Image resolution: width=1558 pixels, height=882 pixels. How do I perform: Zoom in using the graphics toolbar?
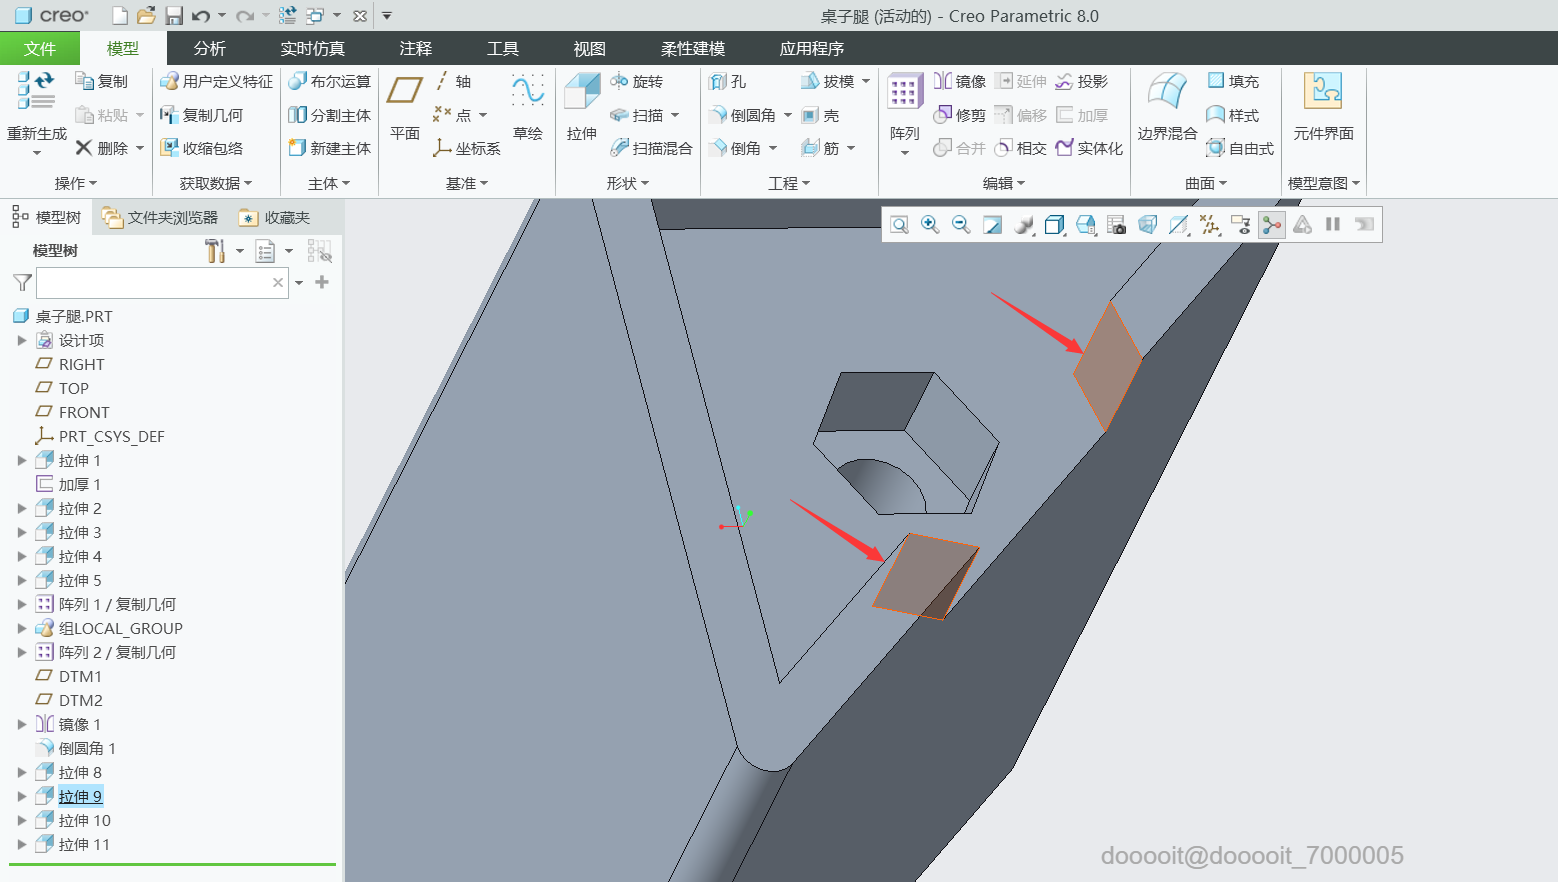pyautogui.click(x=930, y=225)
